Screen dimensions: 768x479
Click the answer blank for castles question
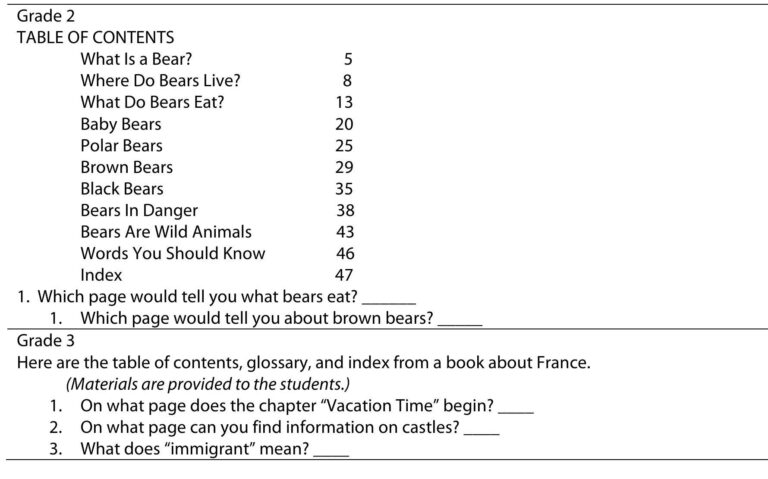pos(481,431)
